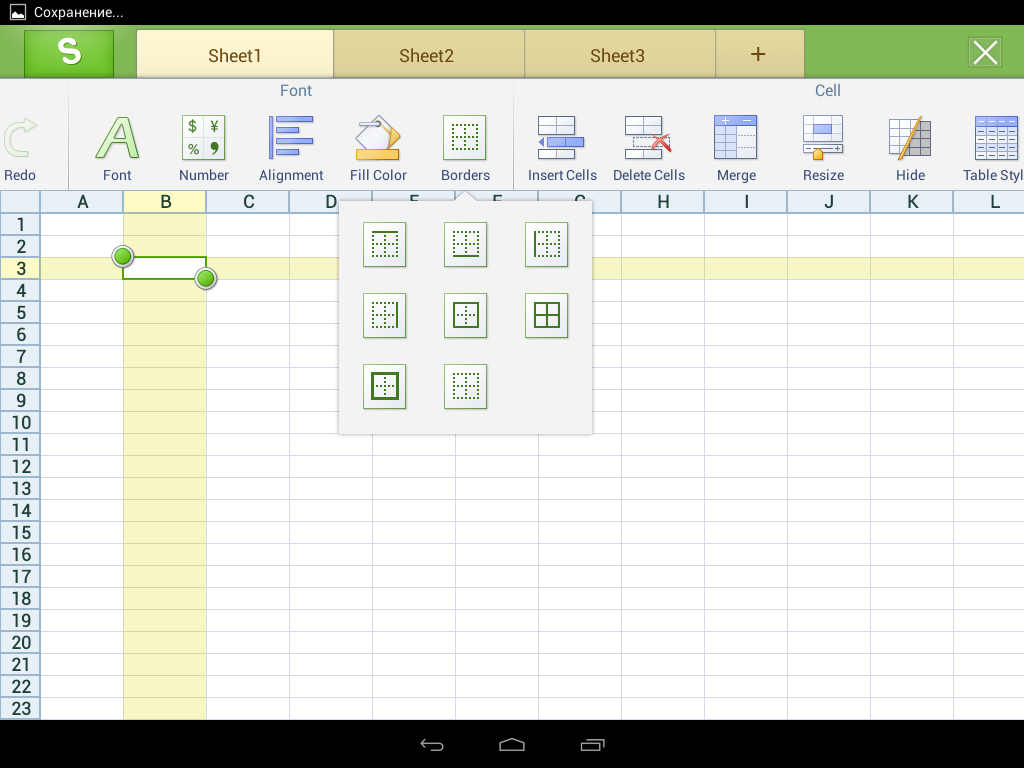The image size is (1024, 768).
Task: Switch to the Sheet3 tab
Action: pyautogui.click(x=617, y=55)
